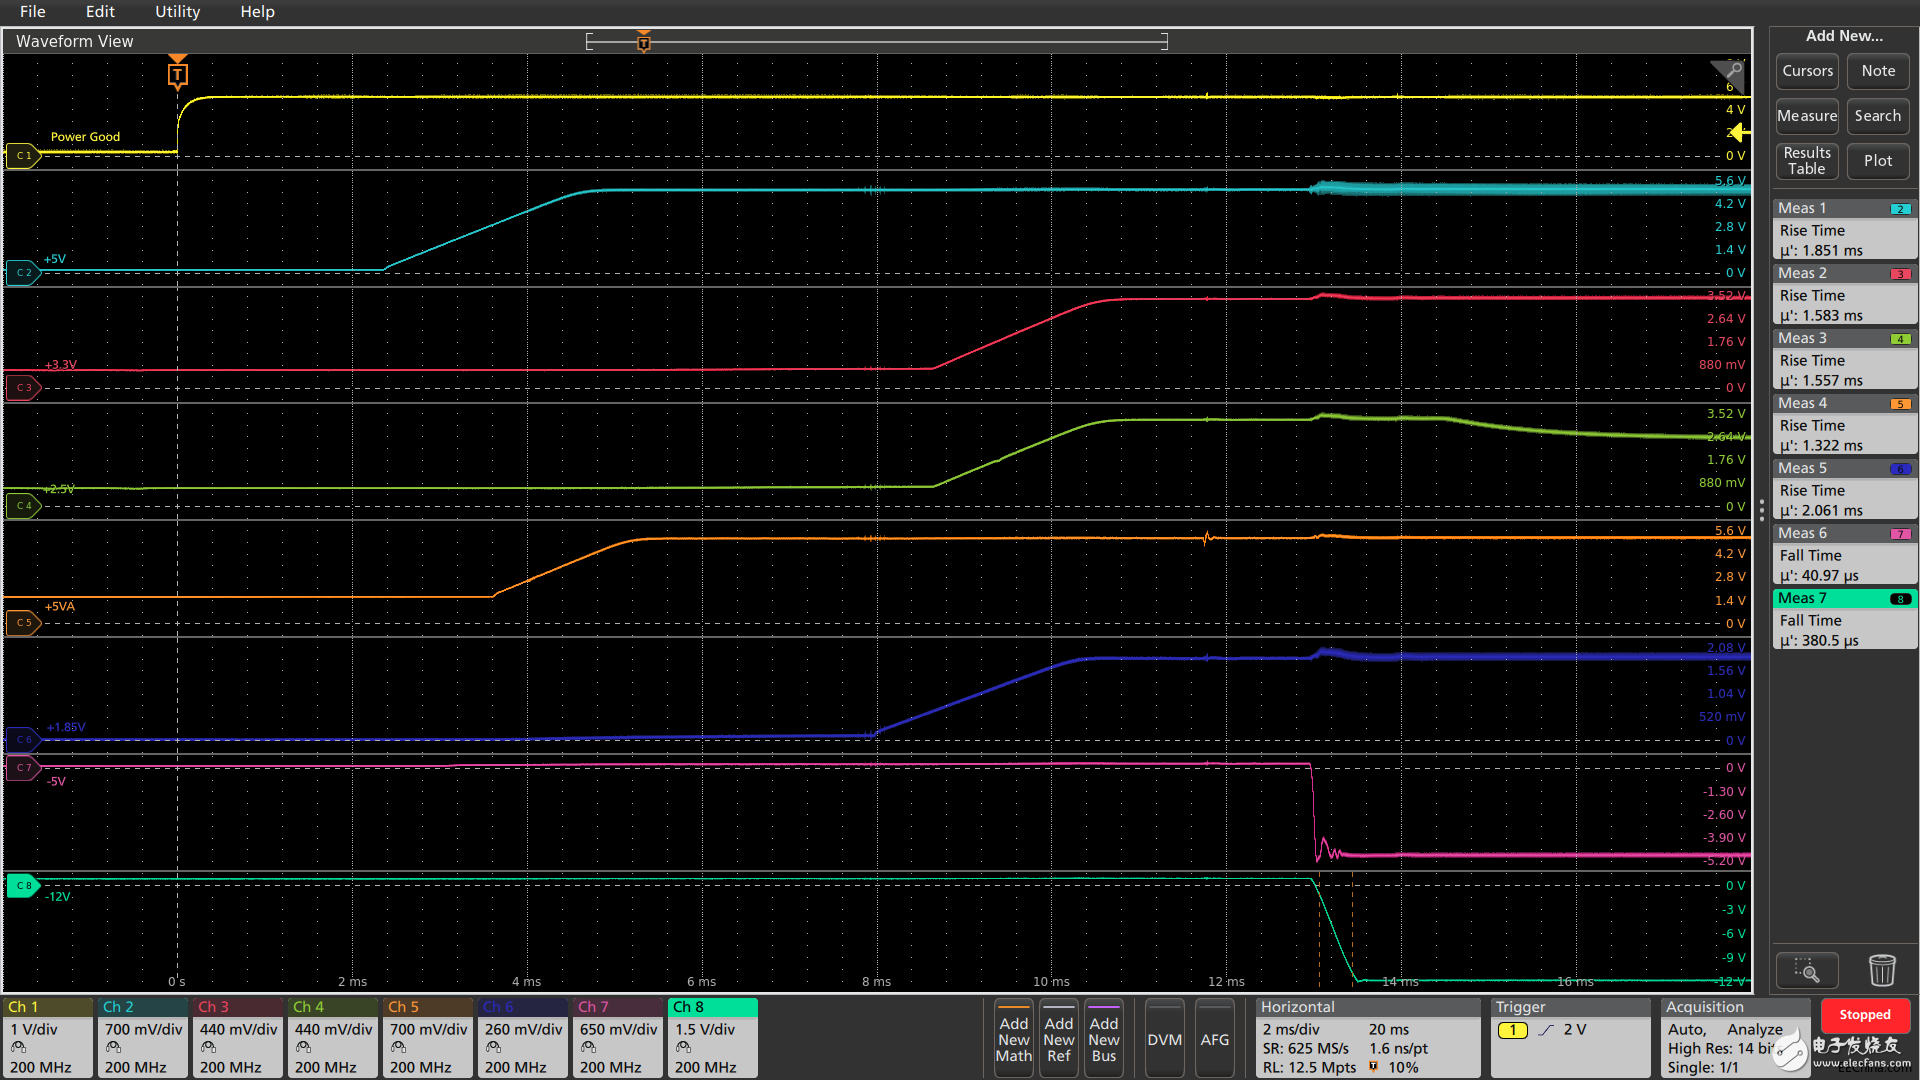Click the Cursors icon in measurement panel
The image size is (1920, 1080).
(1805, 70)
